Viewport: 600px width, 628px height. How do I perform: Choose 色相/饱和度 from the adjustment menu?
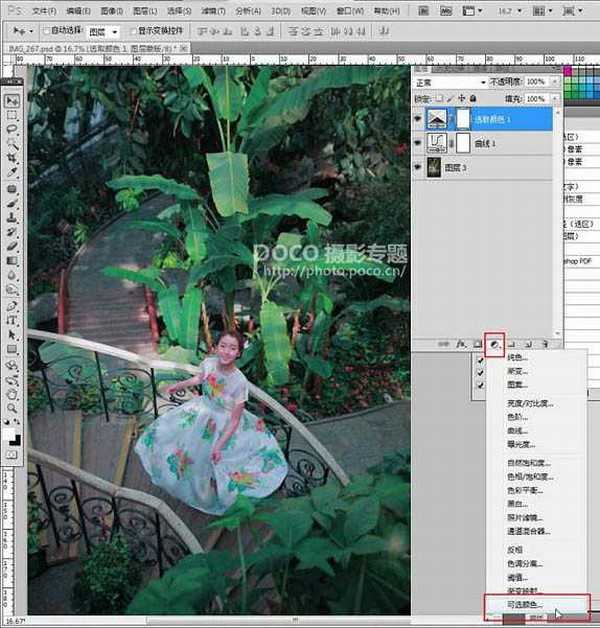tap(530, 476)
